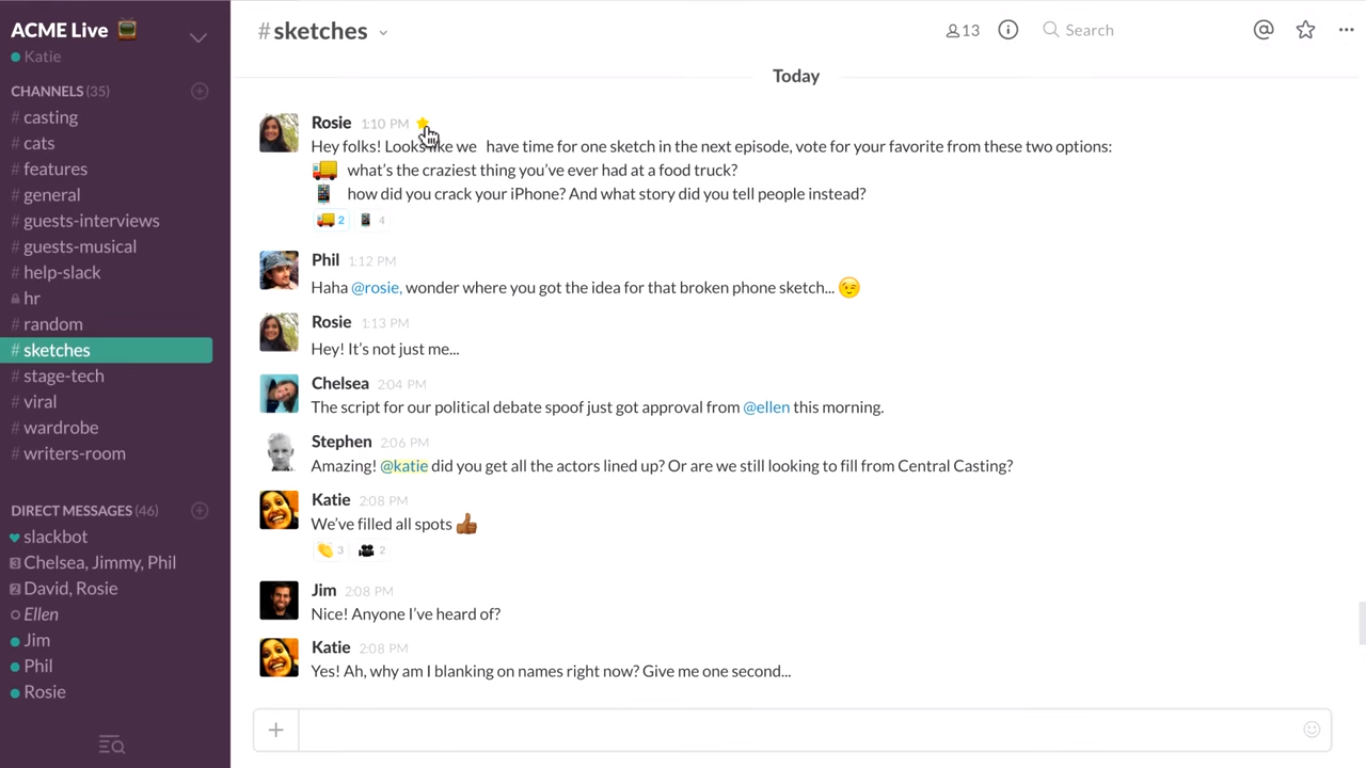1366x768 pixels.
Task: Show the member list with 13 members
Action: (x=962, y=30)
